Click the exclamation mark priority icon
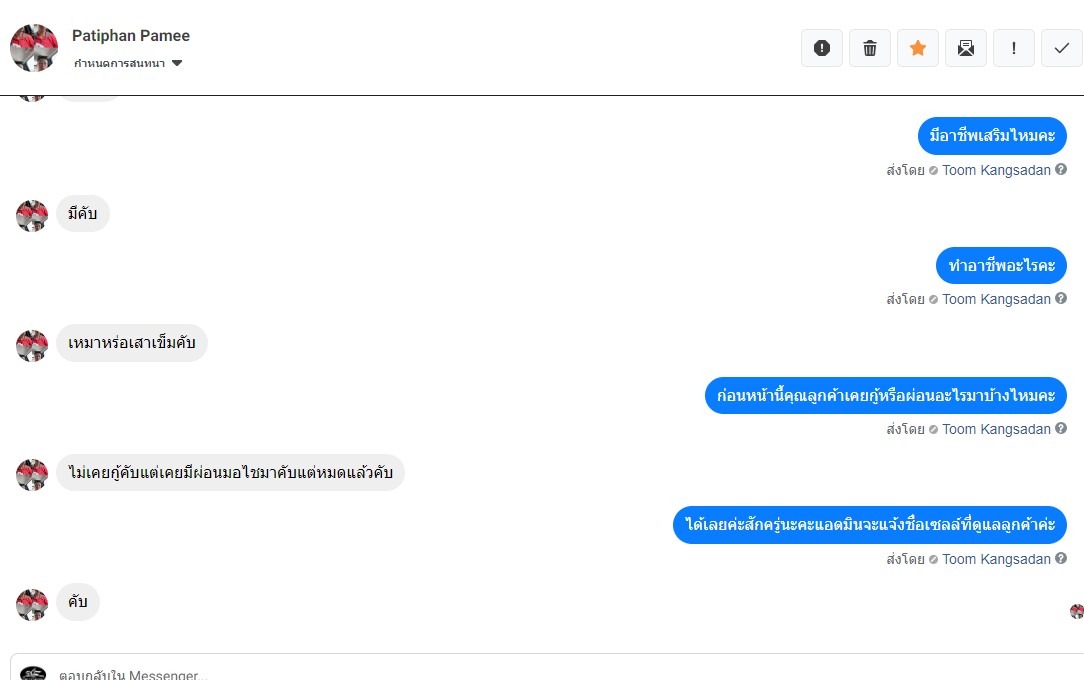The height and width of the screenshot is (680, 1084). click(x=1014, y=48)
